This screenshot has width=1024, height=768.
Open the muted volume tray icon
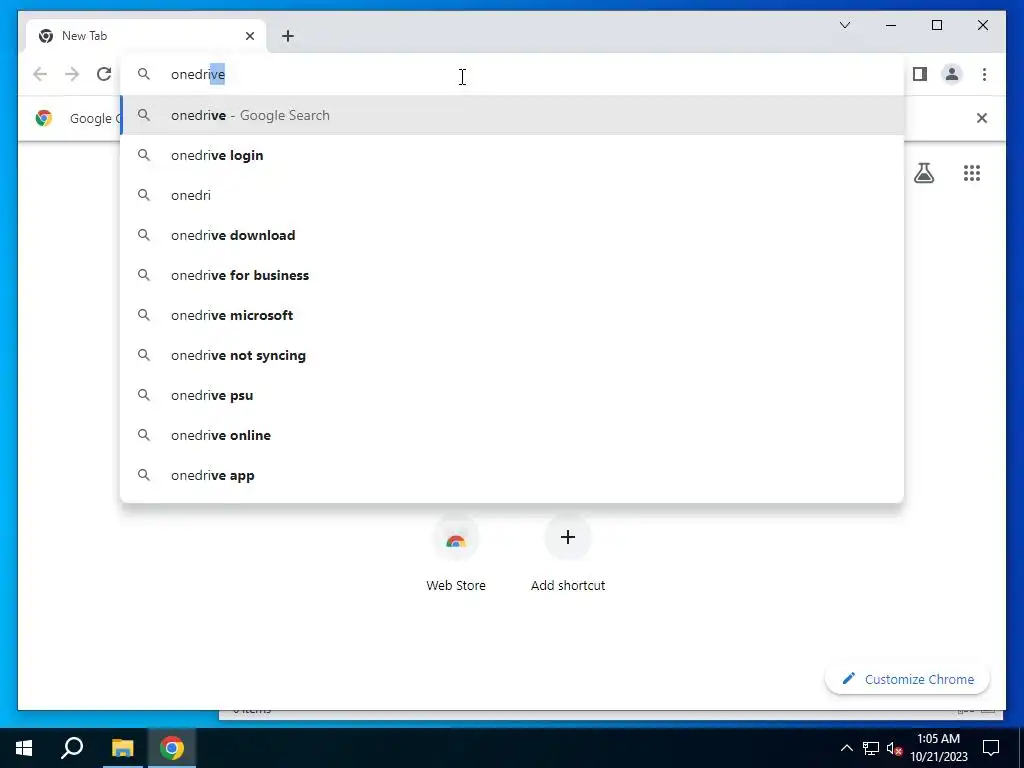tap(894, 748)
